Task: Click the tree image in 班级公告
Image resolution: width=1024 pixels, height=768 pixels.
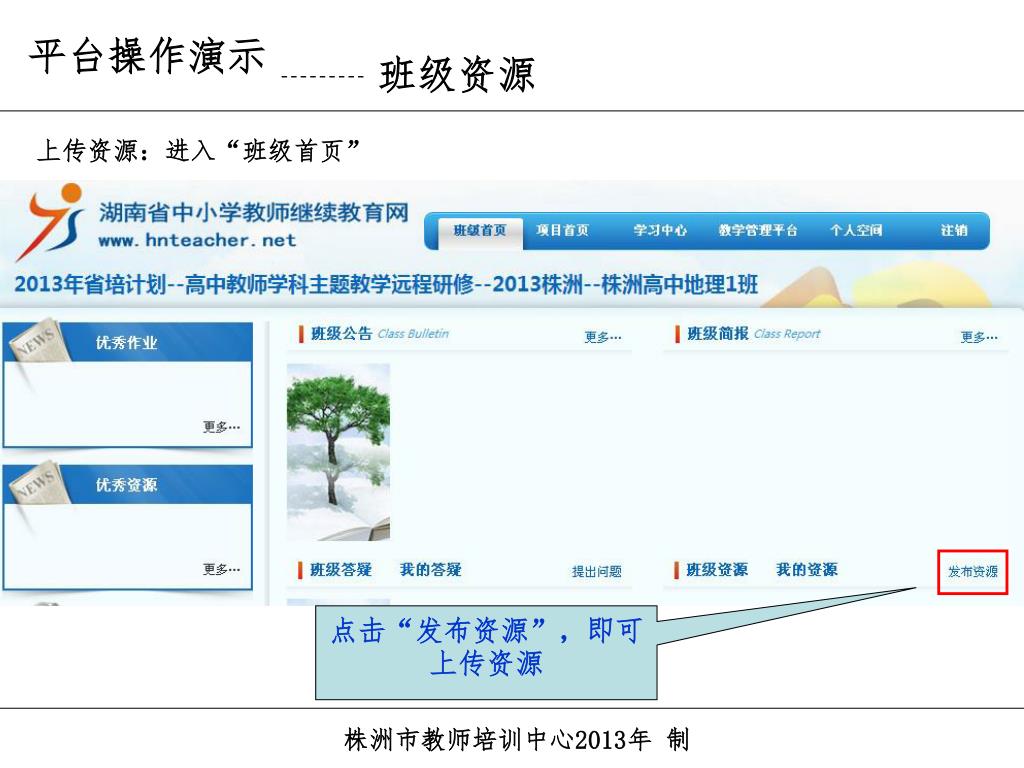Action: point(338,452)
